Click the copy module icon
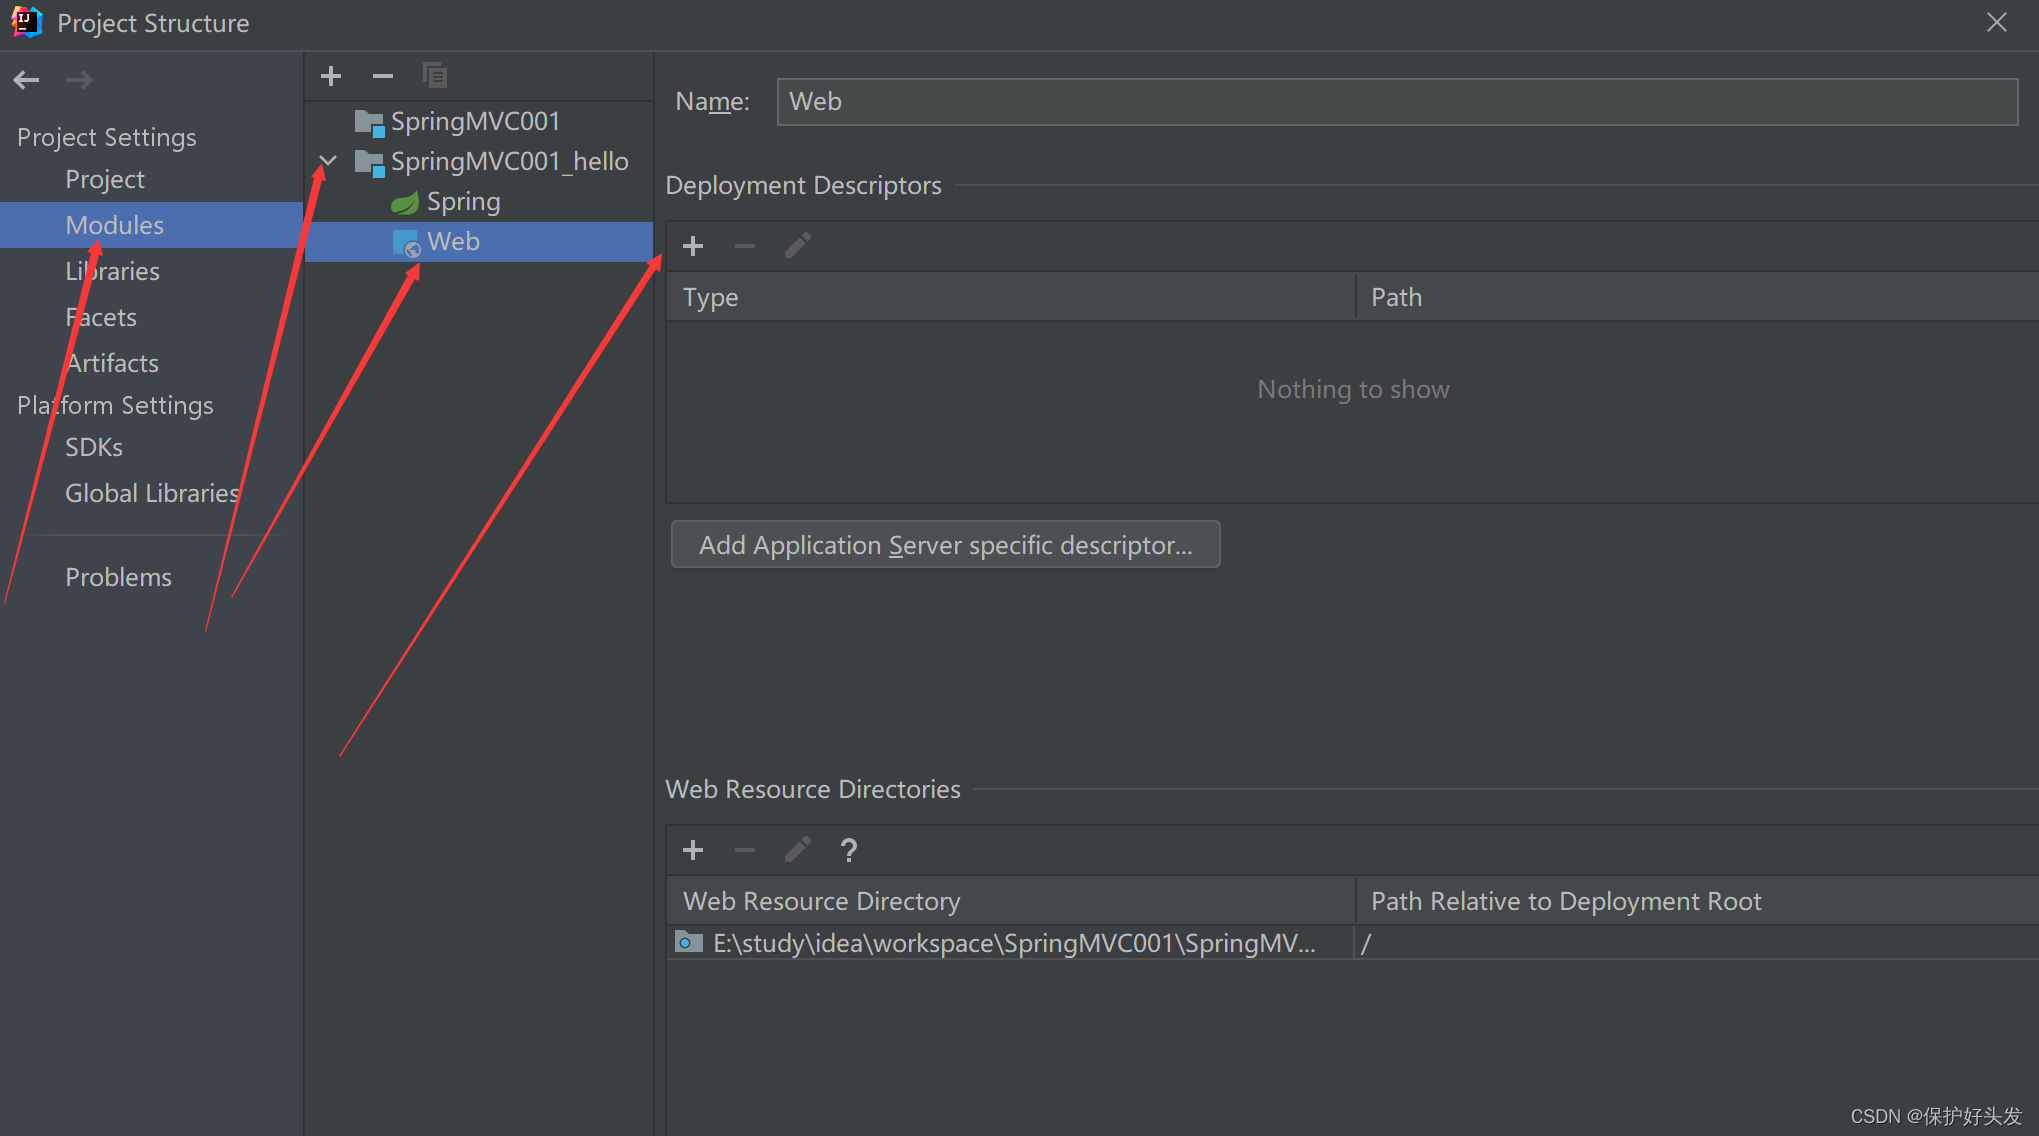This screenshot has height=1136, width=2039. coord(434,76)
